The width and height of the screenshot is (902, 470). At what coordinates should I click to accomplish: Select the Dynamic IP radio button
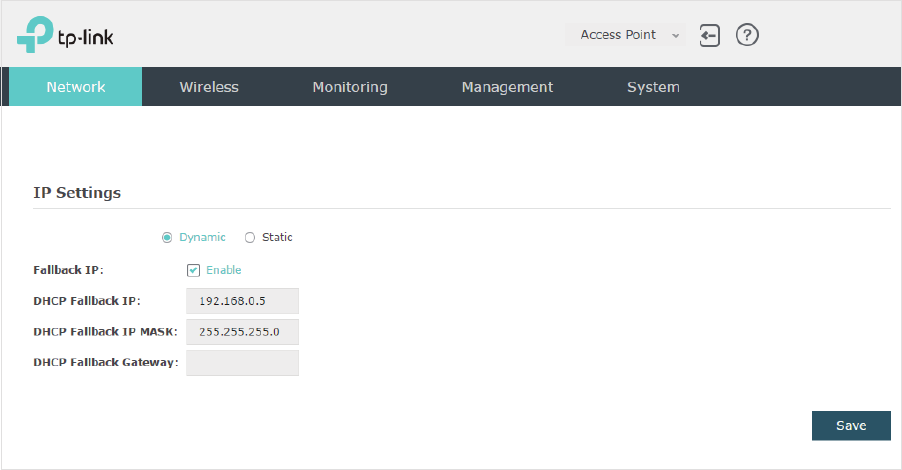pyautogui.click(x=167, y=238)
